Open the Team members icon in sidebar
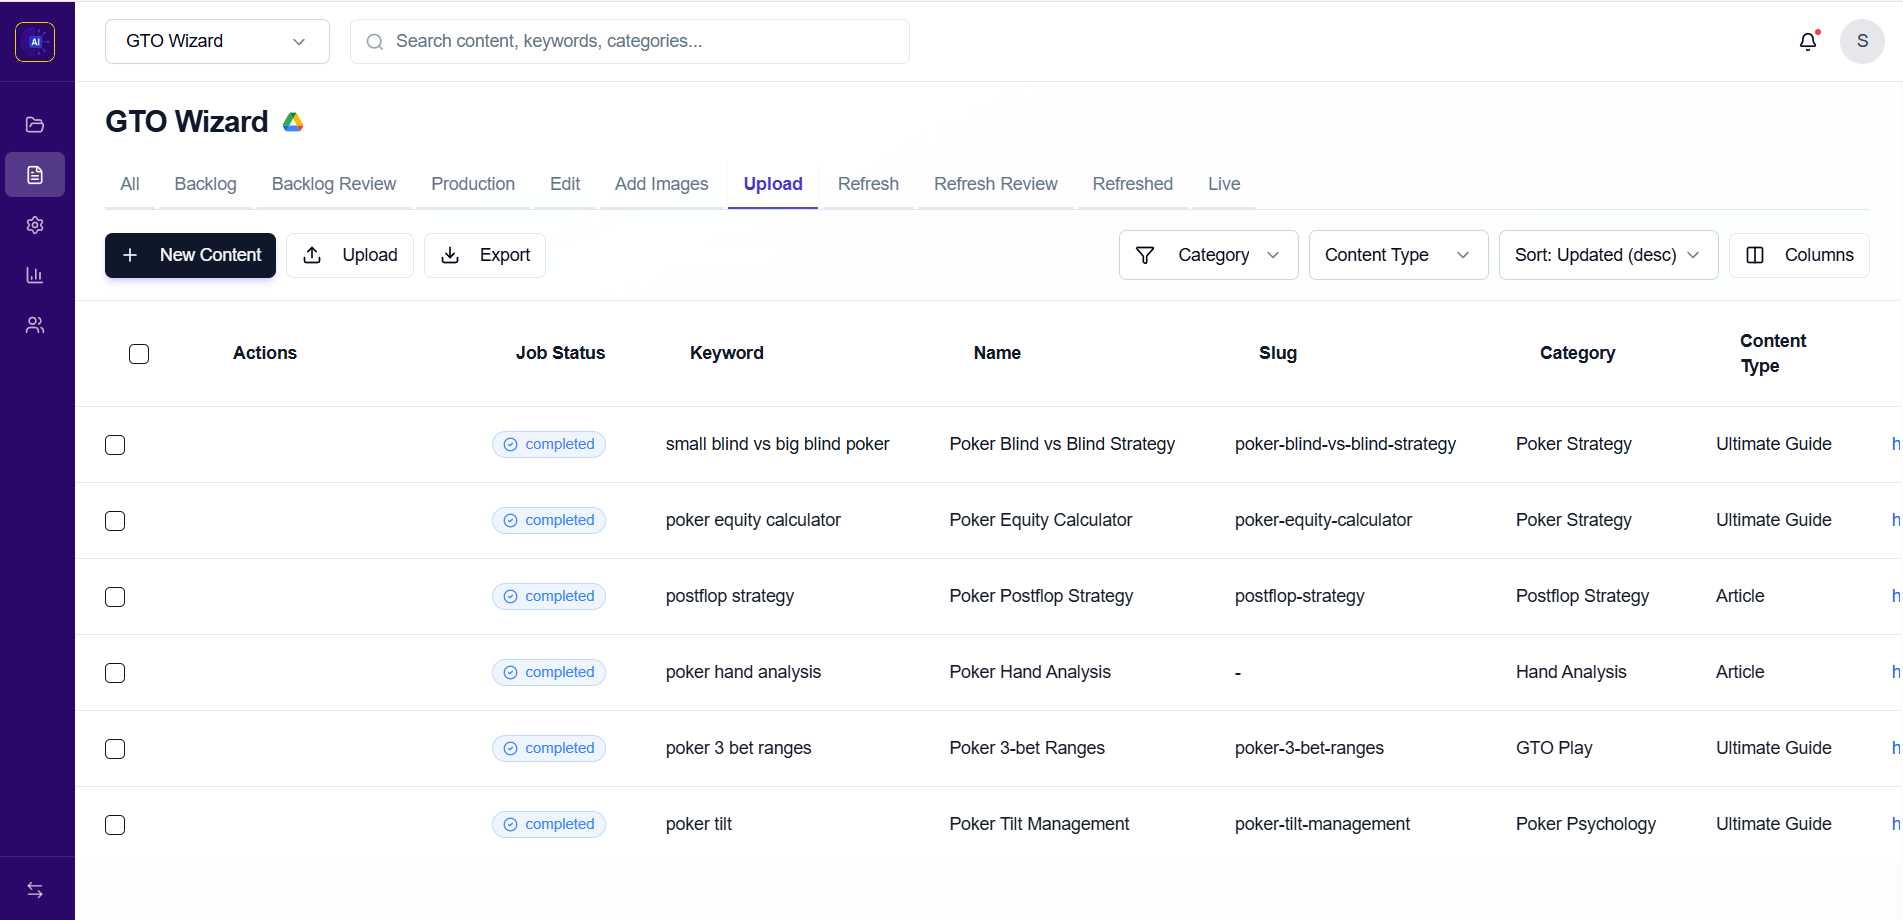Screen dimensions: 1903x920 pos(35,324)
